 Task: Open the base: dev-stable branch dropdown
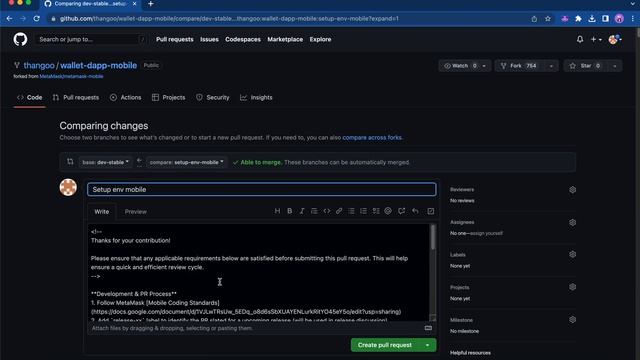point(105,162)
